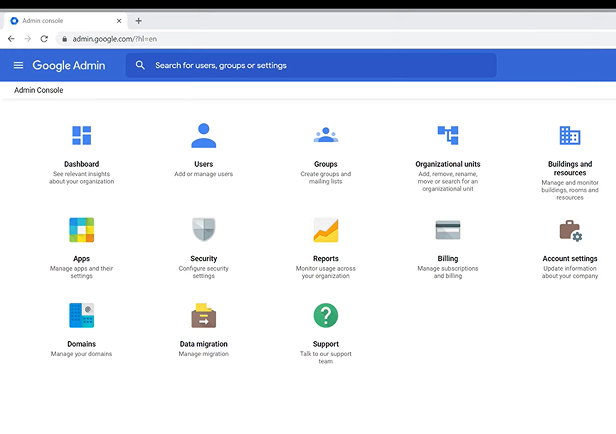Open Account settings briefcase icon
This screenshot has height=434, width=616.
click(x=569, y=231)
